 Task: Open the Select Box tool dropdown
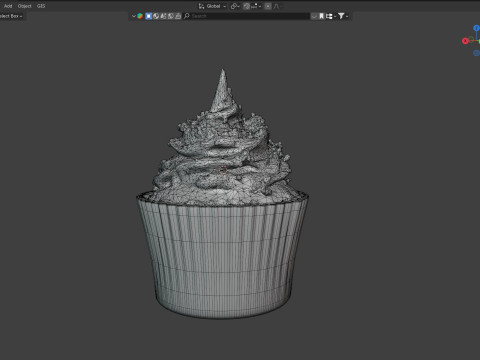(11, 16)
